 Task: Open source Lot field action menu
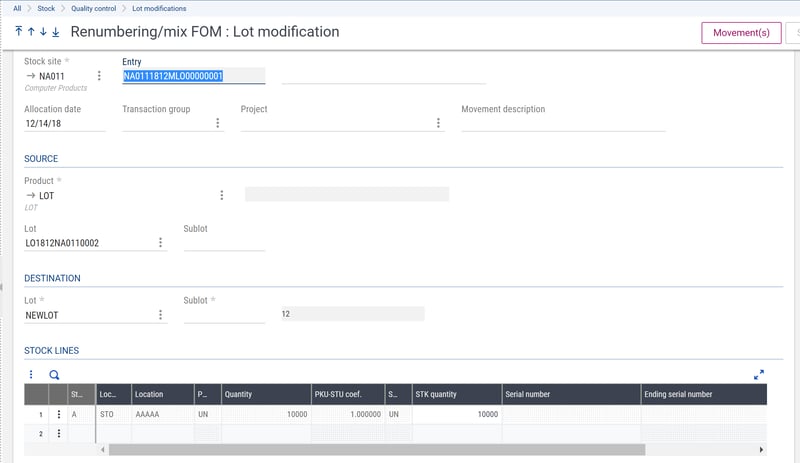tap(160, 243)
